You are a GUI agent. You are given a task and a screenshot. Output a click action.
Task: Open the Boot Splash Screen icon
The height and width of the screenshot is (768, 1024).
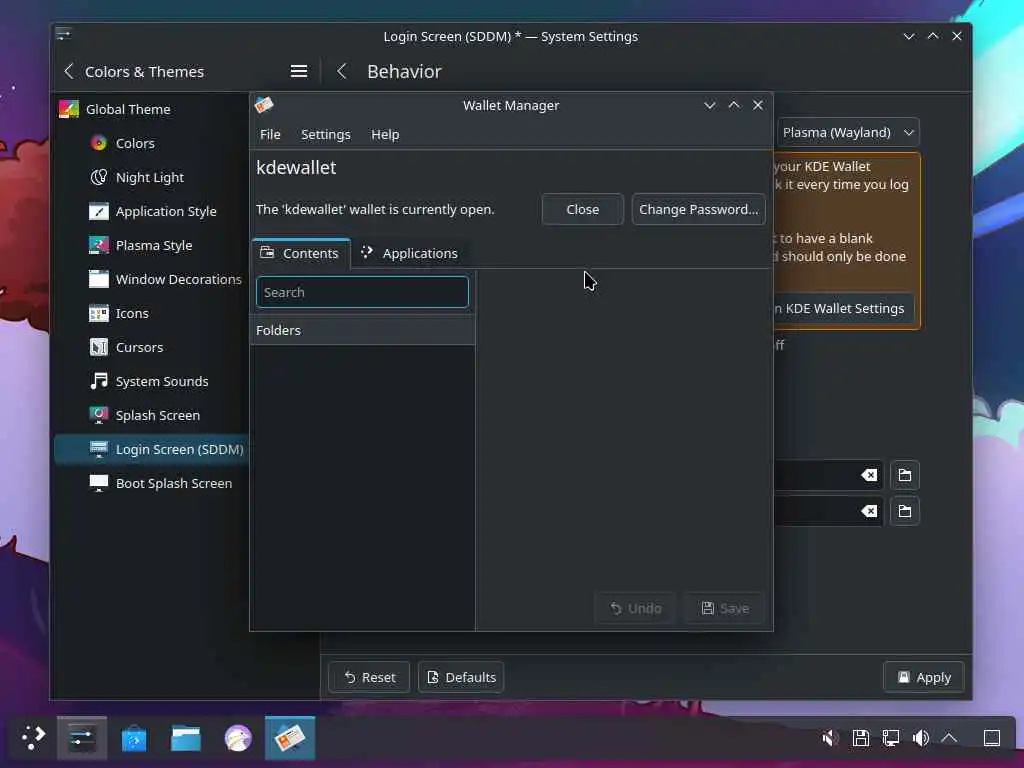99,483
